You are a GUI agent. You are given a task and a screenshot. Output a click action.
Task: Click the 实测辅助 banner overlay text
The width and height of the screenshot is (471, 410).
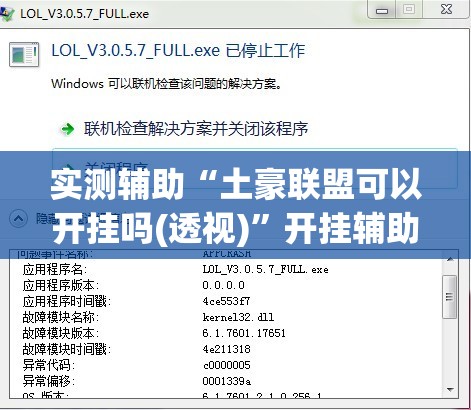[x=236, y=205]
